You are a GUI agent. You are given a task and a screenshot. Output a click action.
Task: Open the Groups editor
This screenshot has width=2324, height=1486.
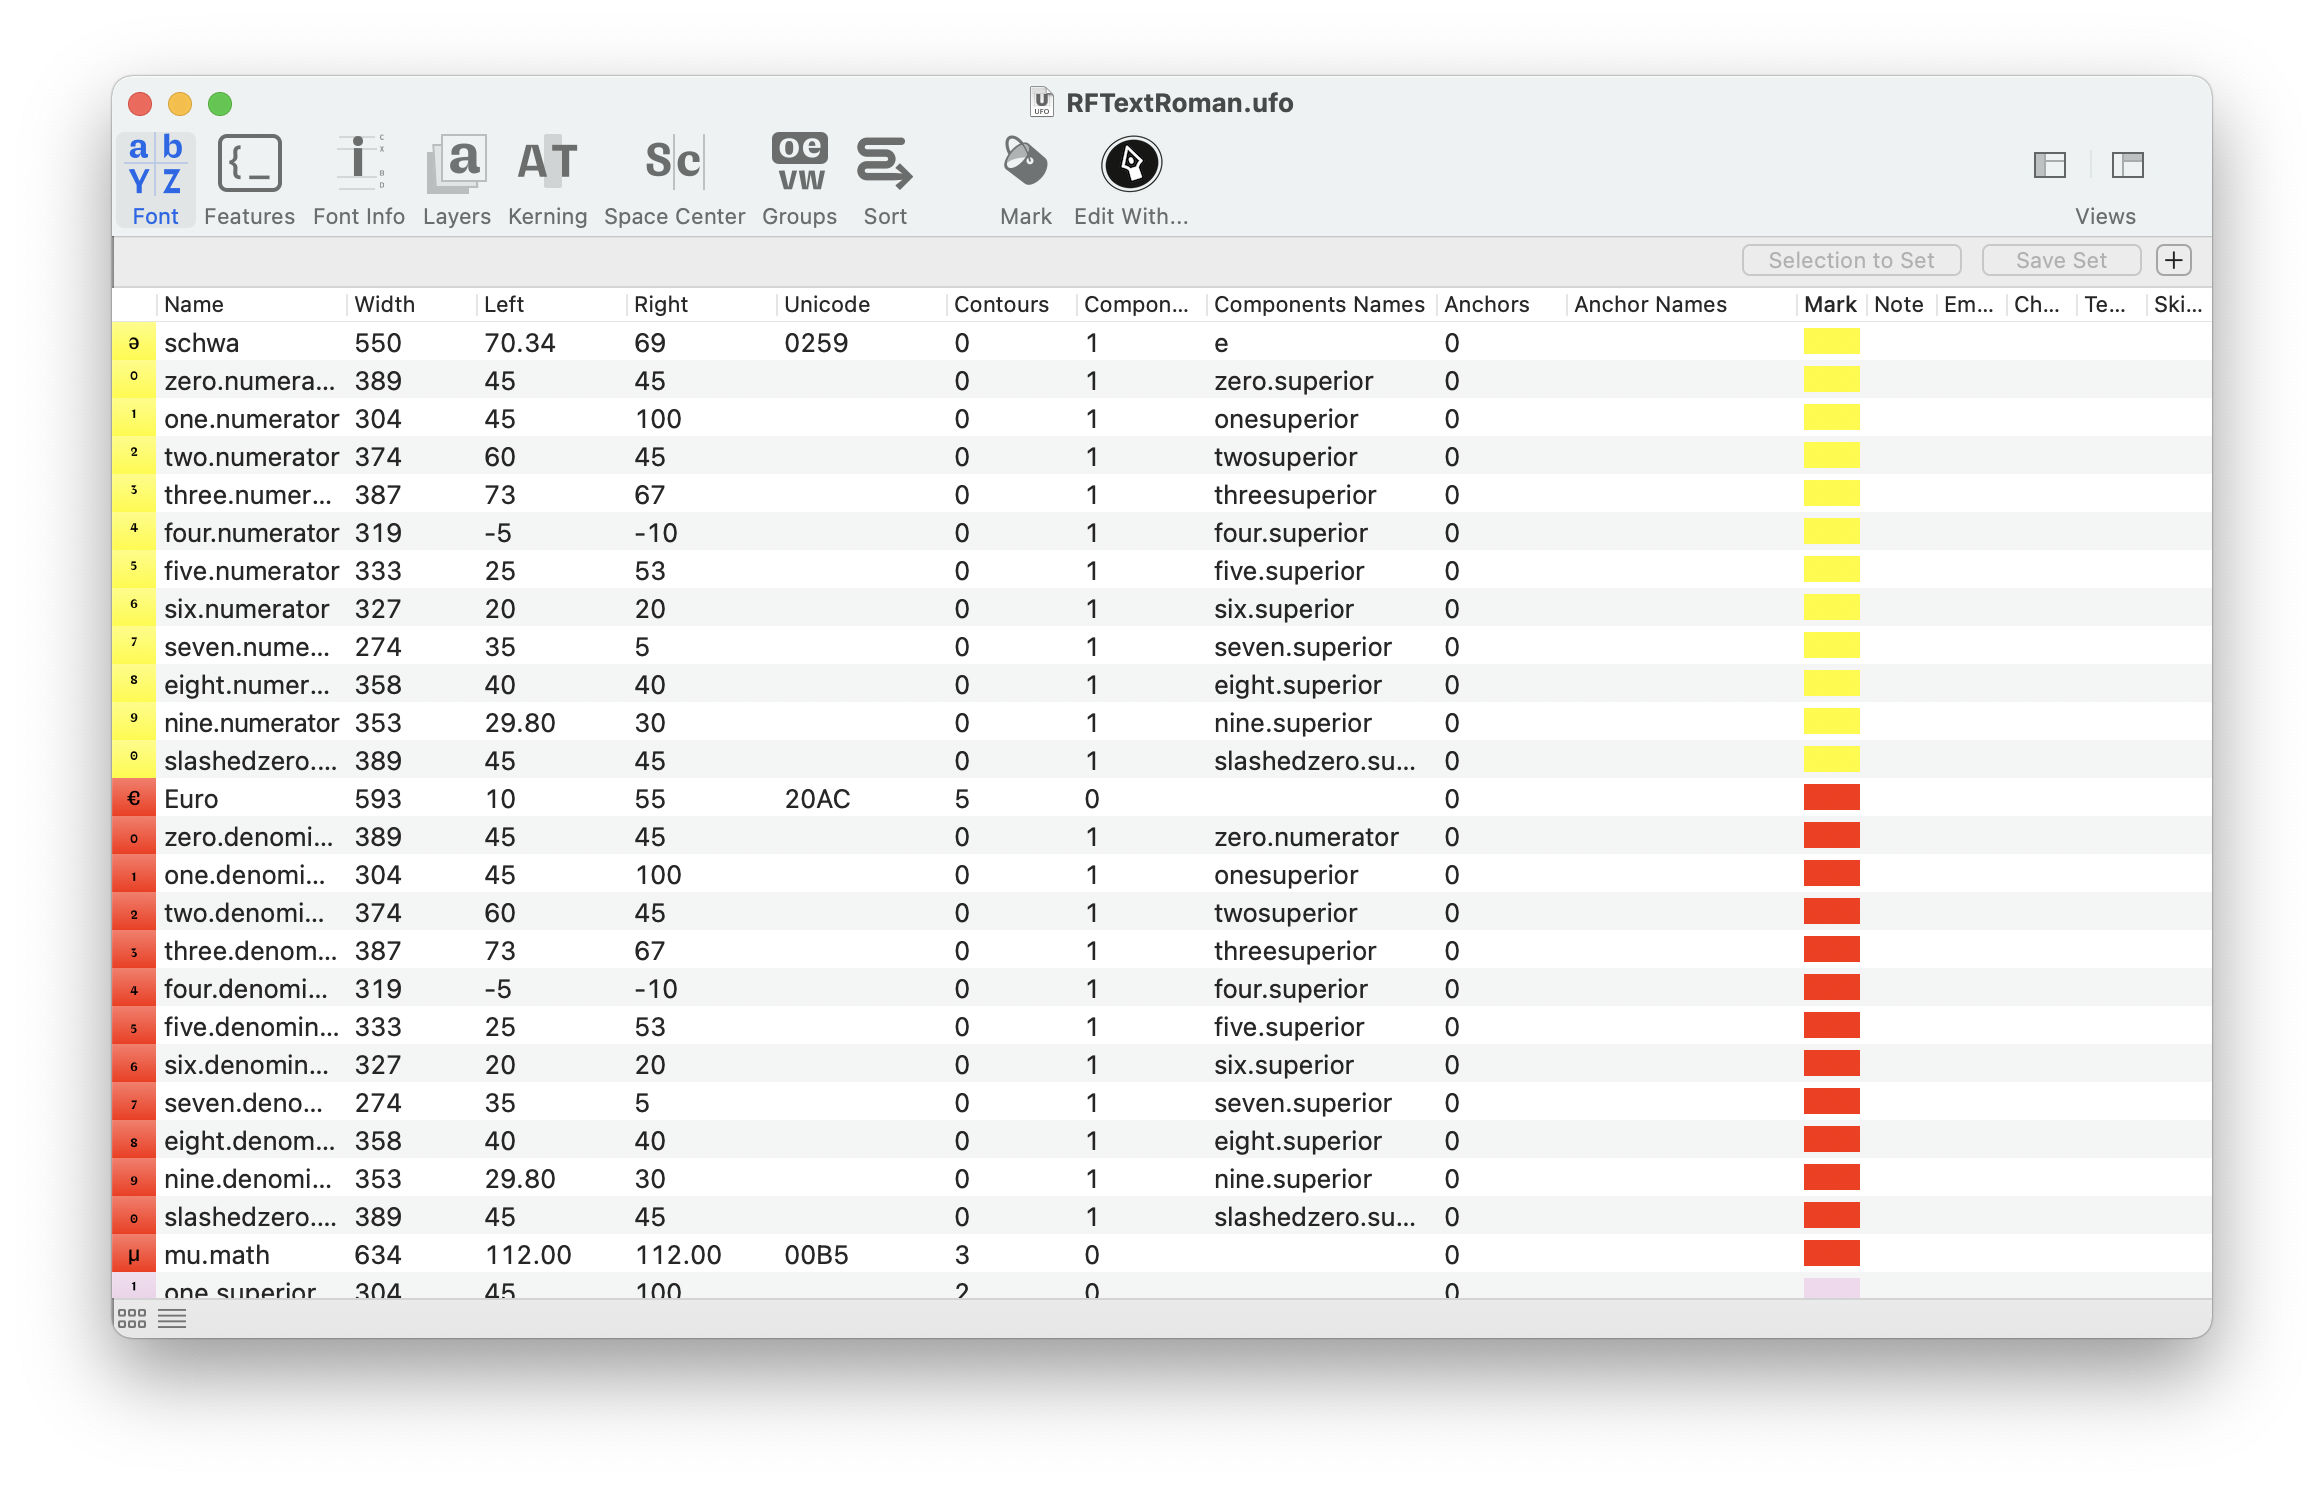[799, 180]
